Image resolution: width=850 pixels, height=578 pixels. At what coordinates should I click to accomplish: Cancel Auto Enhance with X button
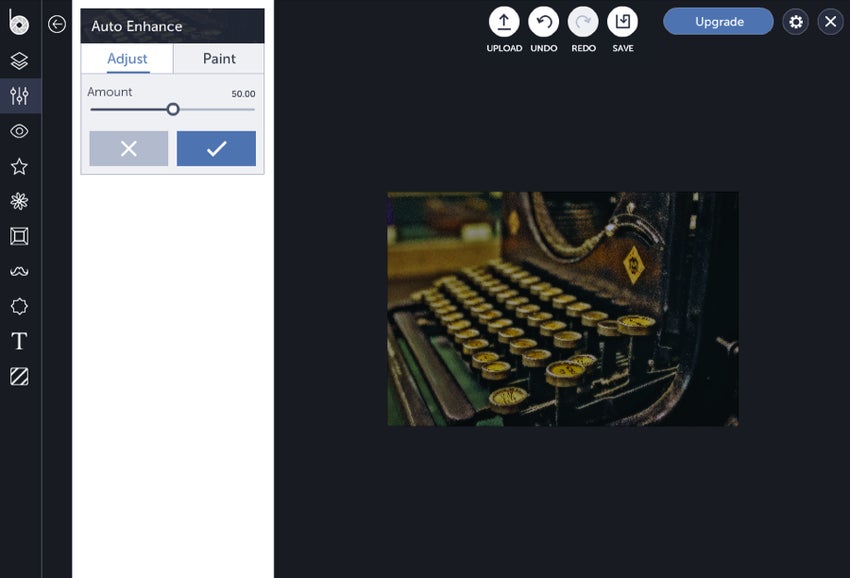tap(128, 149)
